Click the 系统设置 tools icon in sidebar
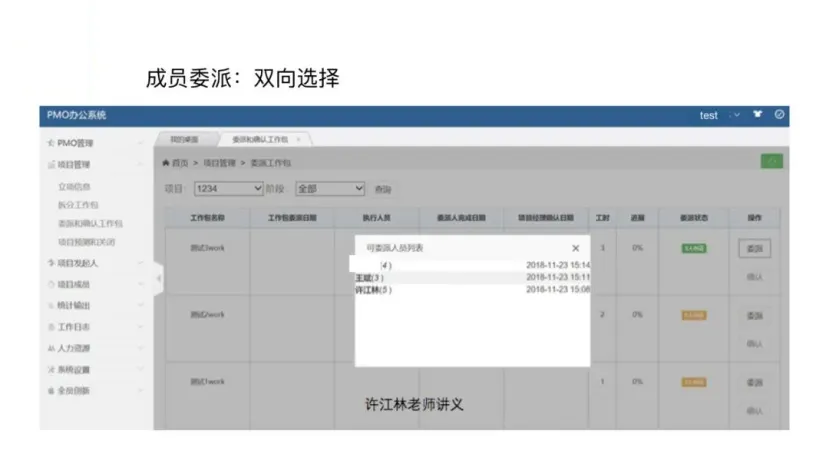This screenshot has height=467, width=830. click(x=51, y=369)
